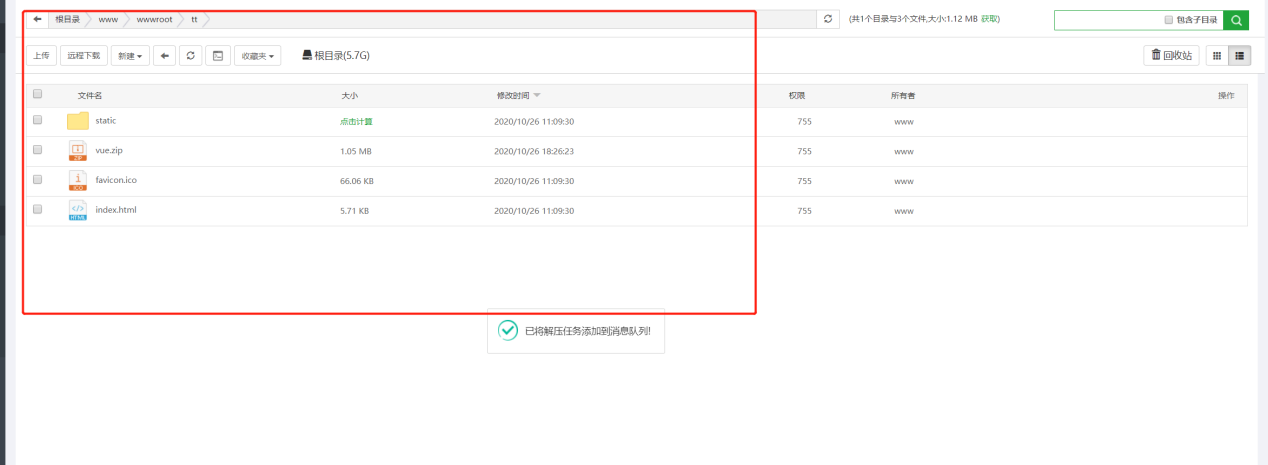Switch to list view layout
Screen dimensions: 1268x465
(x=1240, y=56)
